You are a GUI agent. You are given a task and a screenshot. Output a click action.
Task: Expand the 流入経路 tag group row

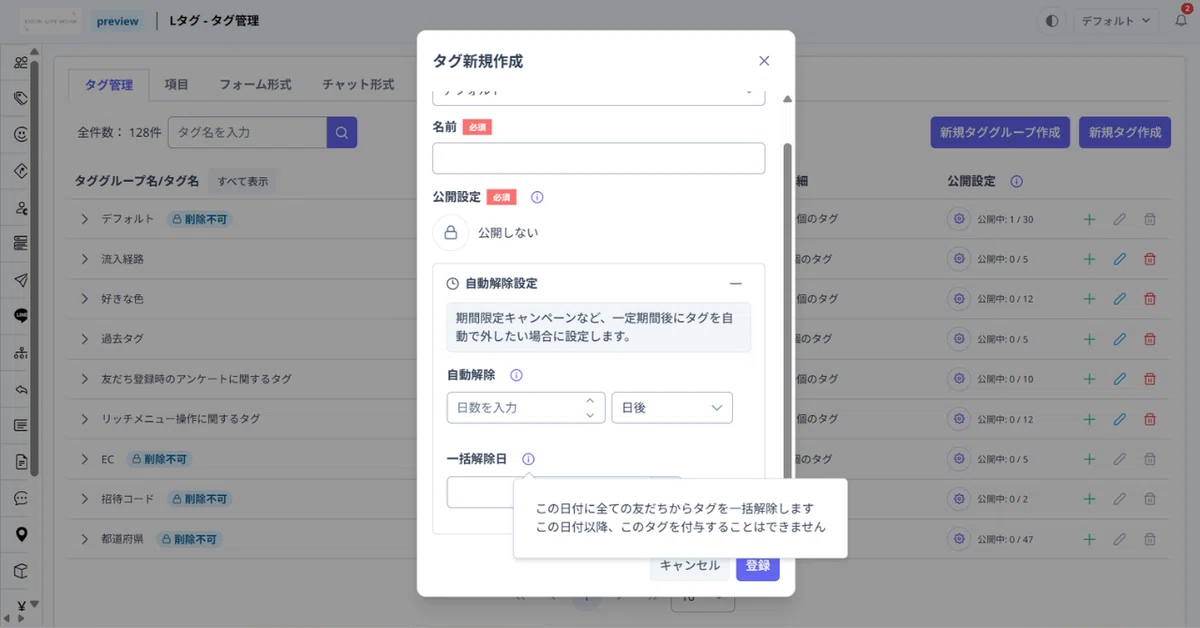click(85, 259)
